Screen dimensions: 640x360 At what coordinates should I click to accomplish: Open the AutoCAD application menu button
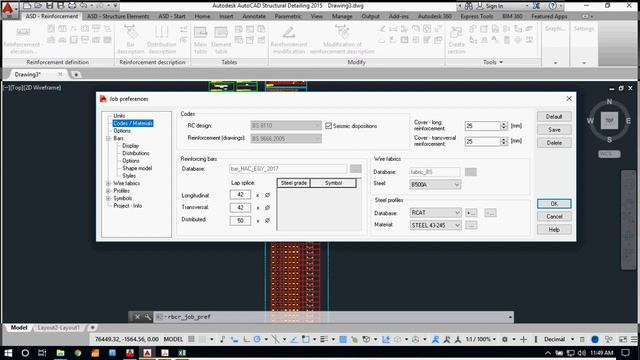click(9, 10)
